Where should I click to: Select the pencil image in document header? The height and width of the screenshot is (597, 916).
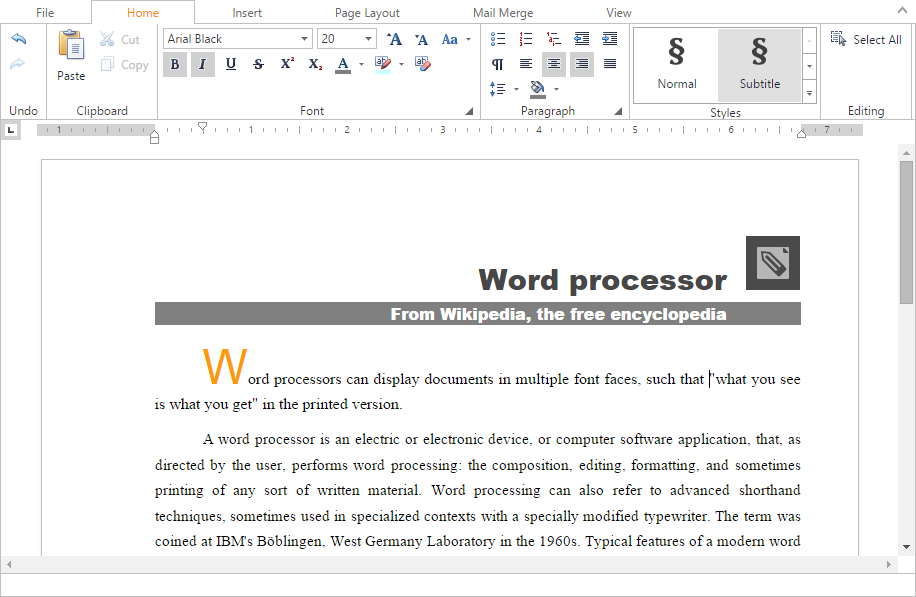[773, 263]
